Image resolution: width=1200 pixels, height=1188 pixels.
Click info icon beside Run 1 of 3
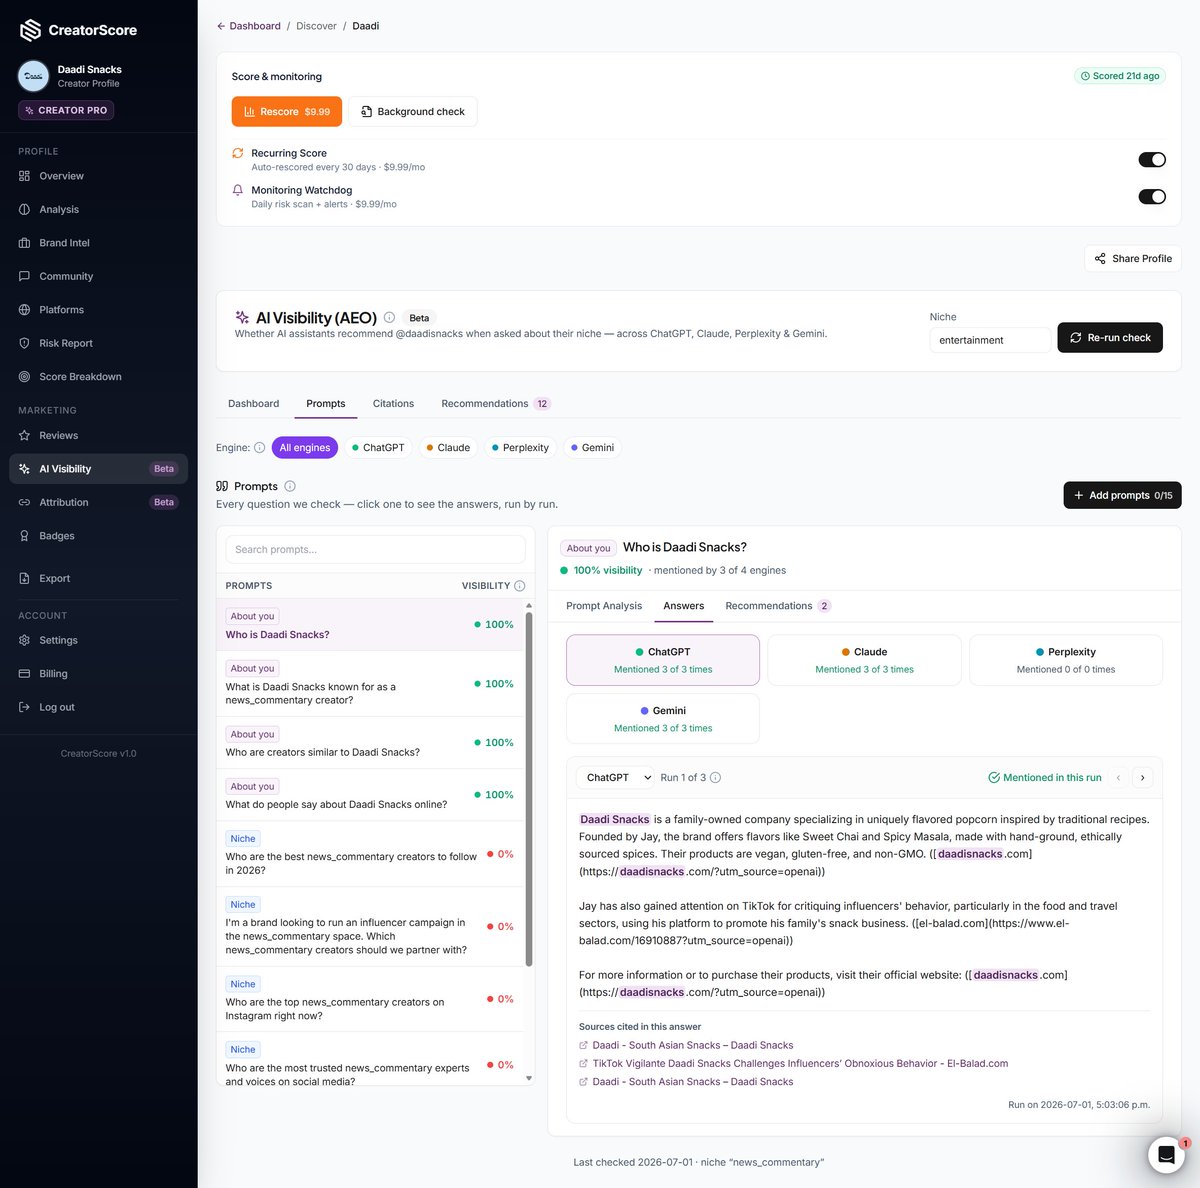click(715, 778)
